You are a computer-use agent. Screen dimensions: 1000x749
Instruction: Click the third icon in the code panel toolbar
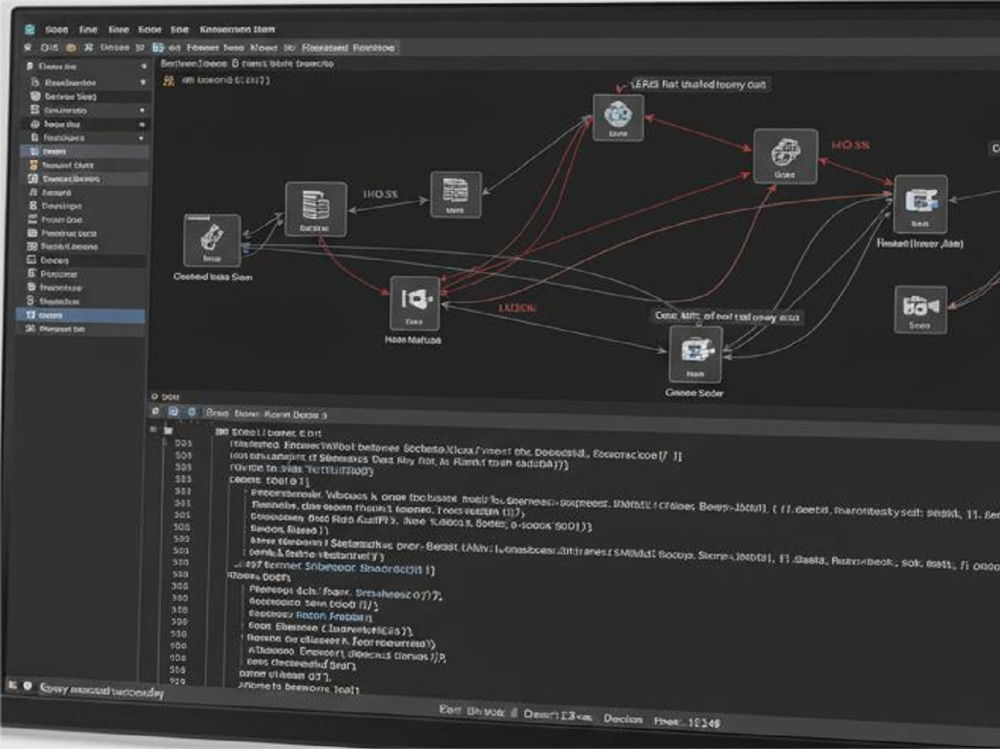pyautogui.click(x=191, y=412)
